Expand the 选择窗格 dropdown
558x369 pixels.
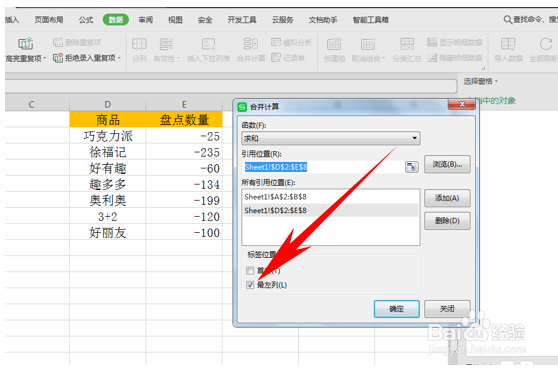(480, 81)
